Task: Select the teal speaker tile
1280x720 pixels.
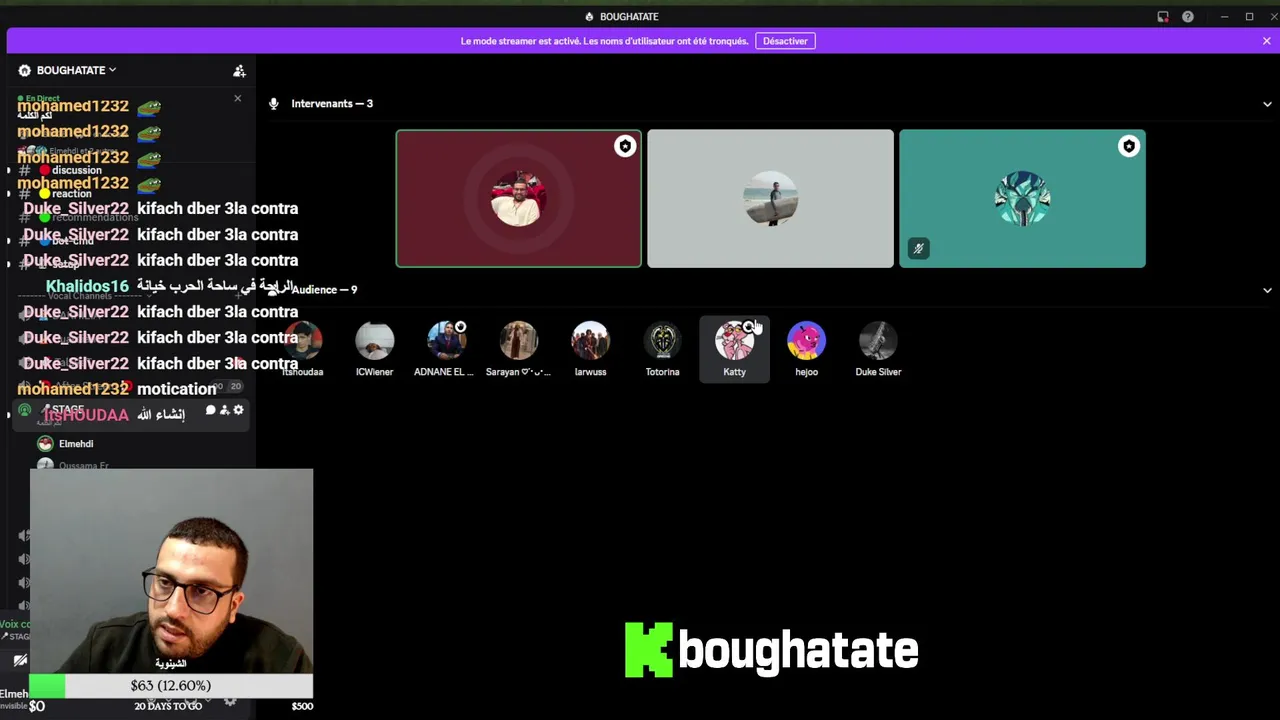Action: pos(1022,199)
